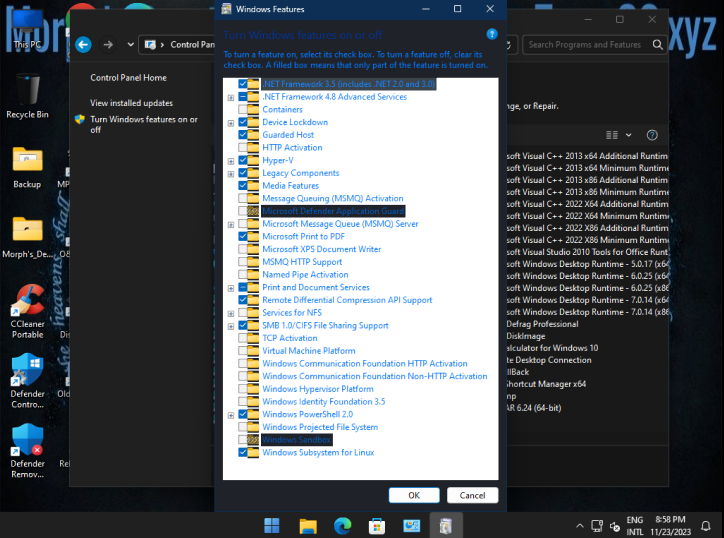
Task: Launch Microsoft Edge from the taskbar
Action: 342,526
